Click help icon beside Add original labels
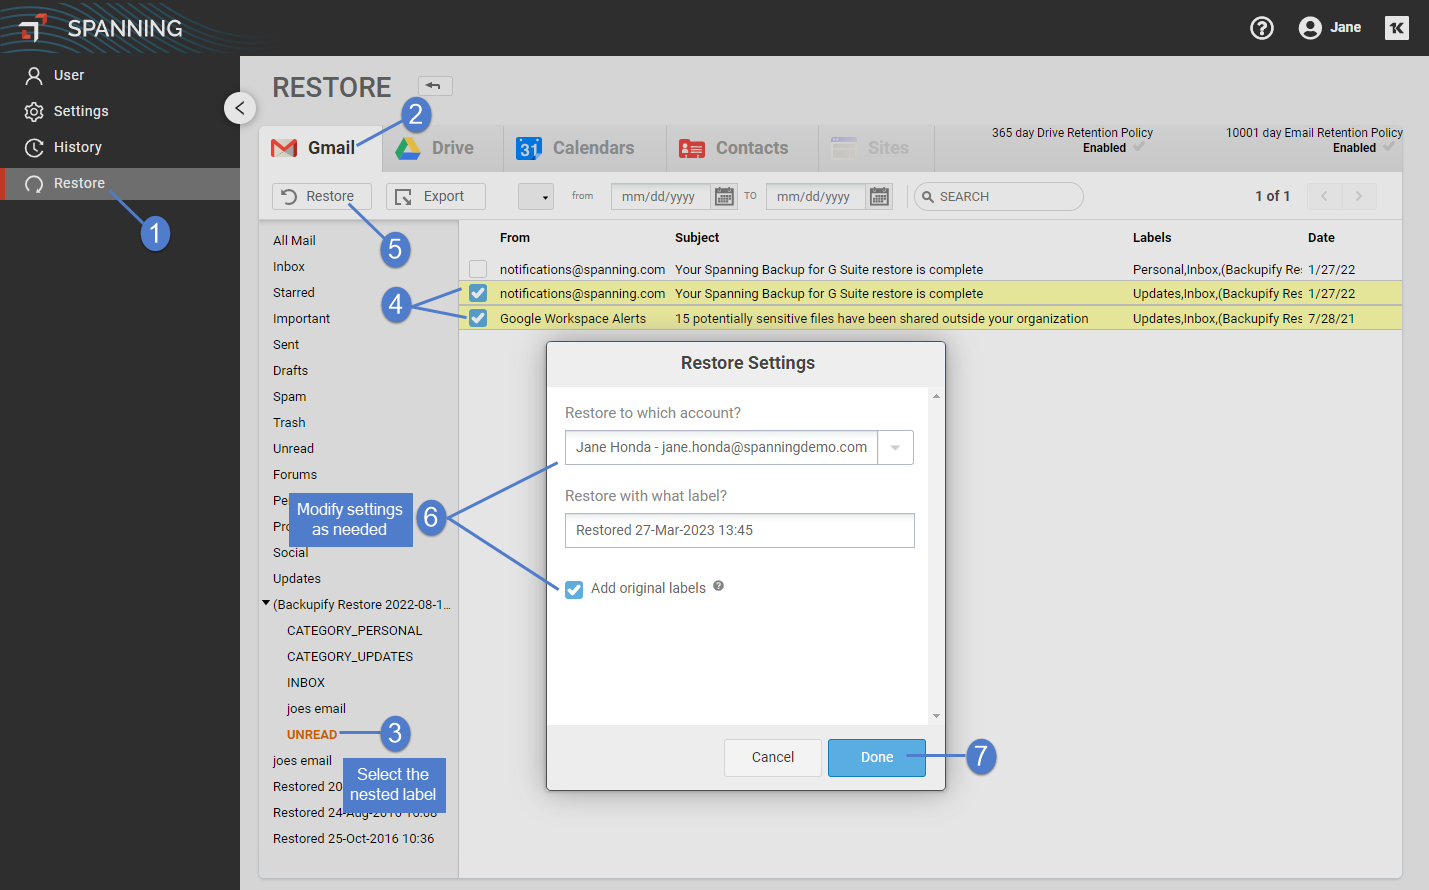The height and width of the screenshot is (890, 1429). pos(718,587)
